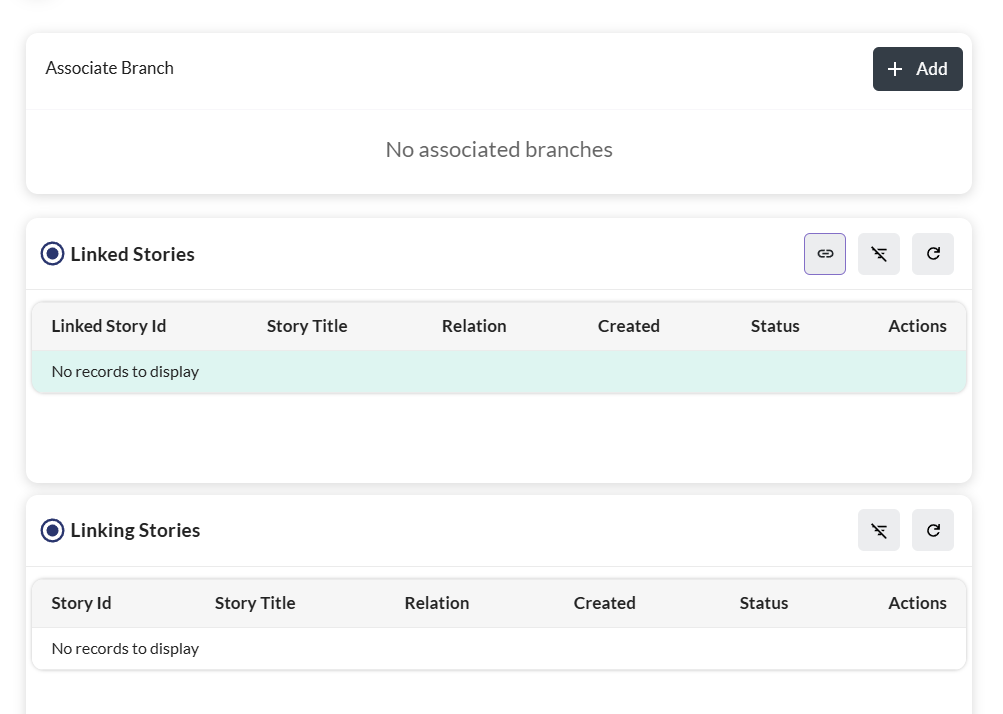The height and width of the screenshot is (714, 1003).
Task: Sort by Linked Story Id column
Action: click(109, 326)
